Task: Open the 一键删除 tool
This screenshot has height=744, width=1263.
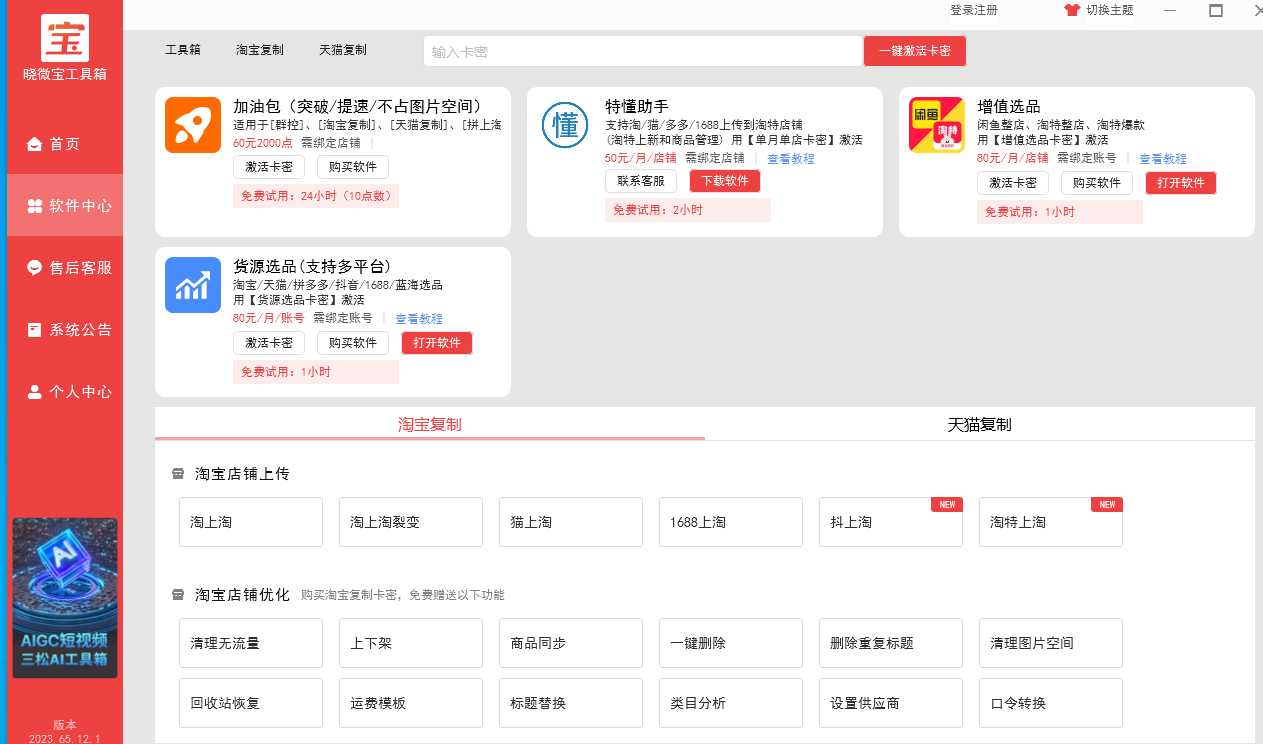Action: click(x=731, y=643)
